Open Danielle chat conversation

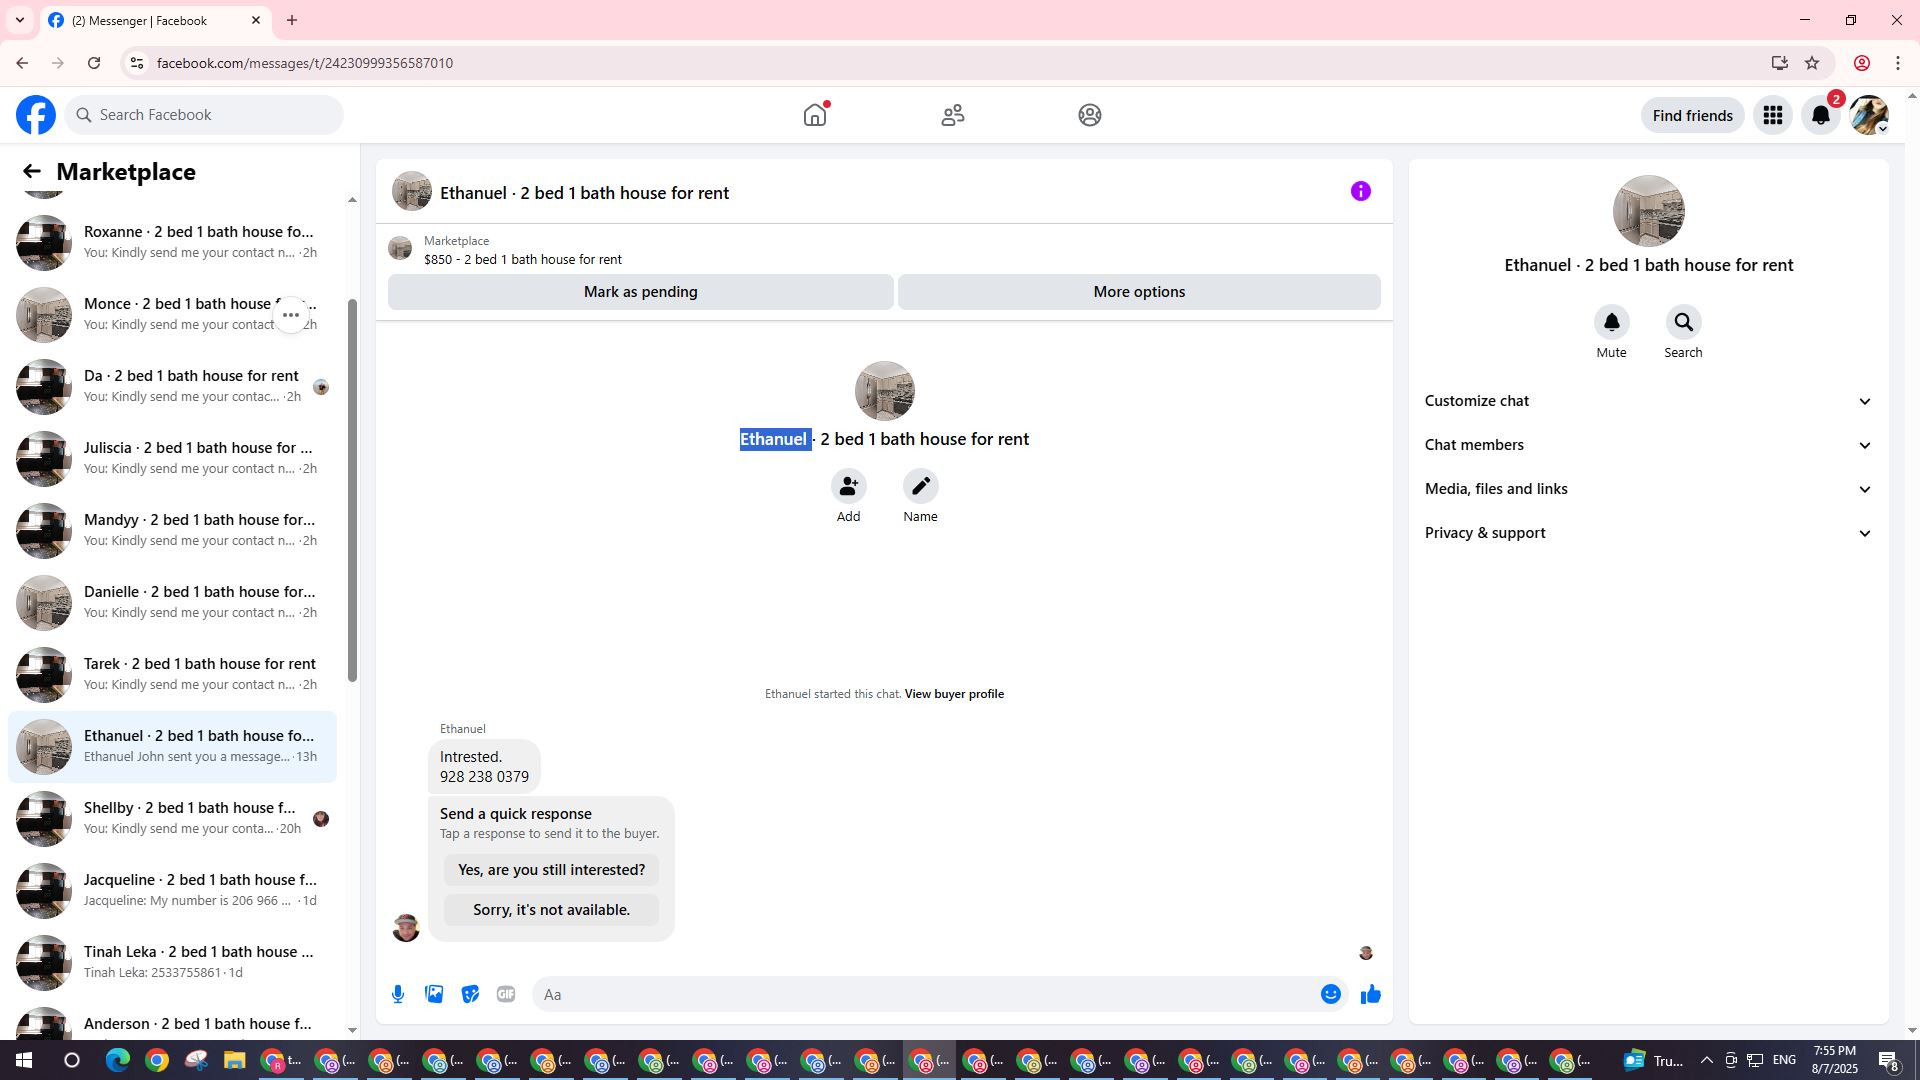click(172, 602)
